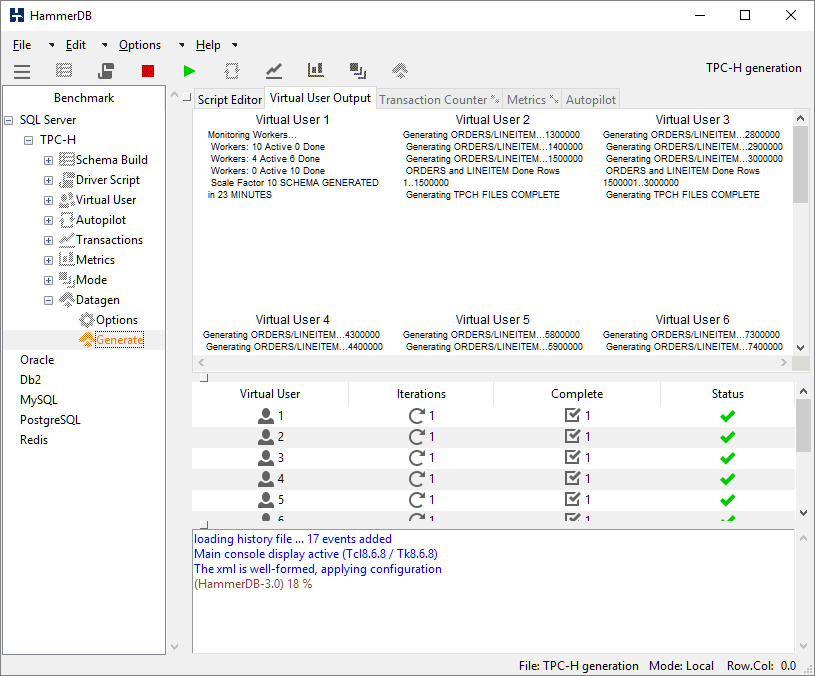Collapse the TPC-H tree node
This screenshot has height=676, width=815.
[x=29, y=140]
